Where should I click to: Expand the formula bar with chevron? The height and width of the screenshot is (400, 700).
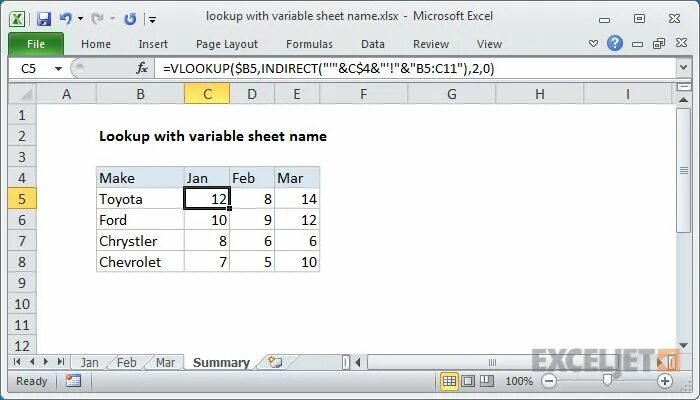pos(683,68)
